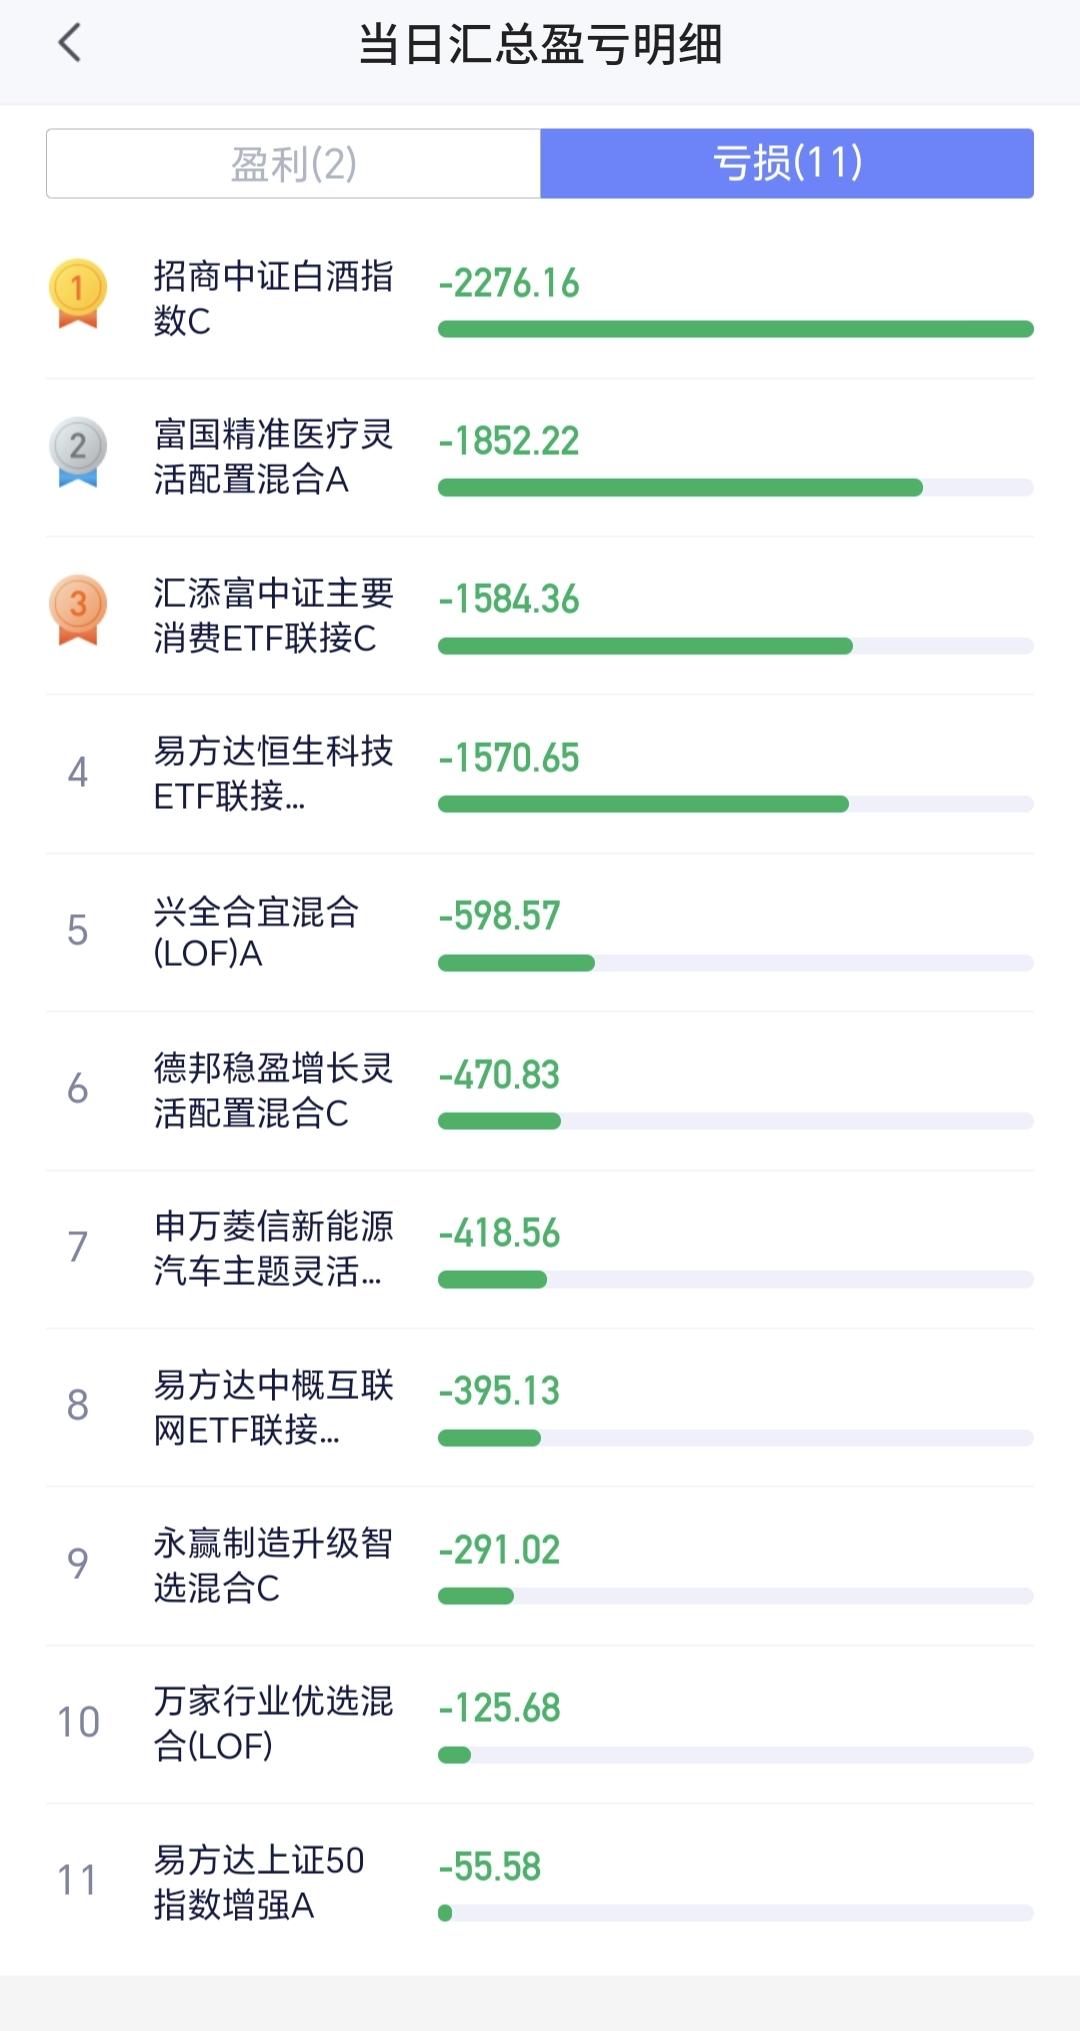Open 德邦稳盈增长灵活配置混合C entry

(x=540, y=1091)
